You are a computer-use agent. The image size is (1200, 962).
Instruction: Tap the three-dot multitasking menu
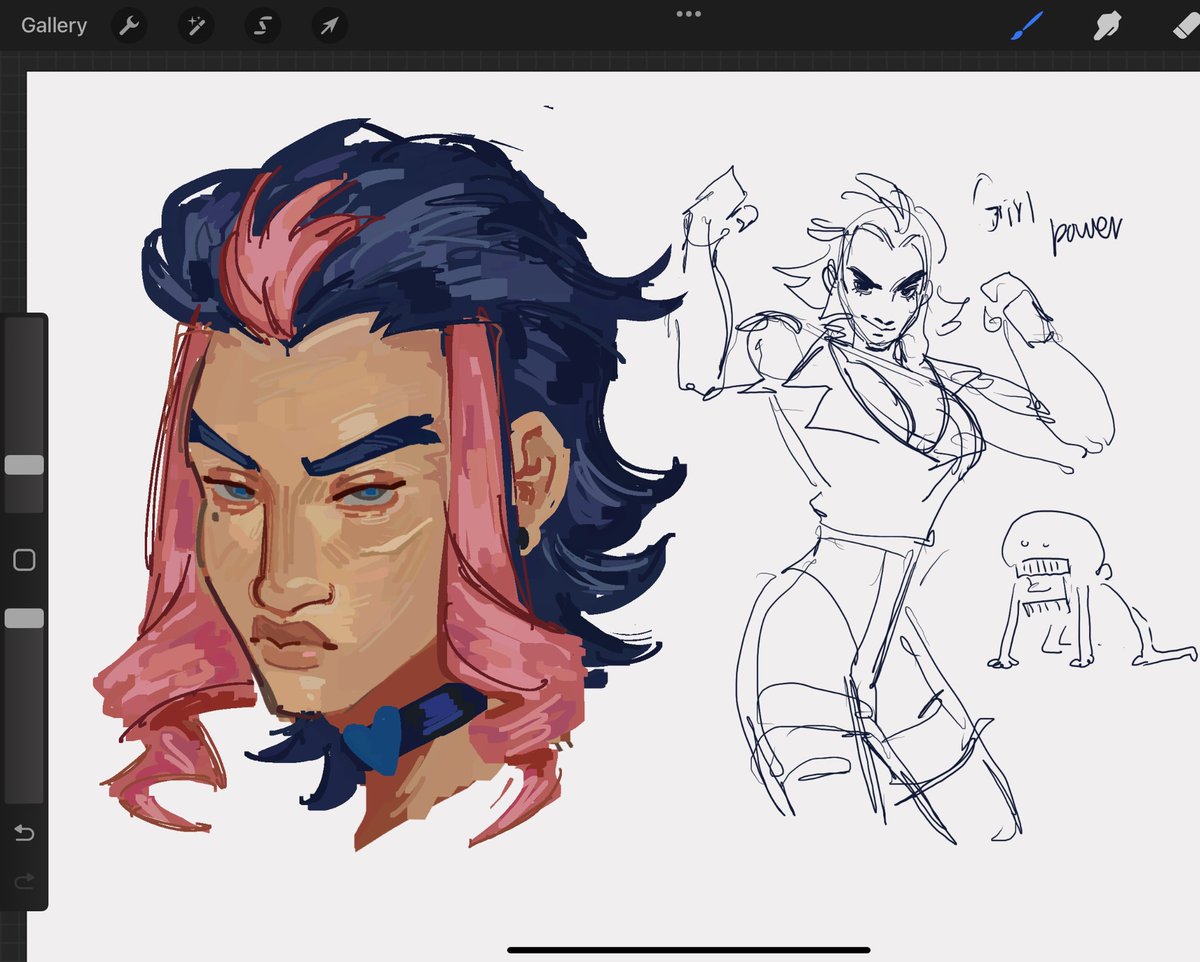(x=689, y=13)
